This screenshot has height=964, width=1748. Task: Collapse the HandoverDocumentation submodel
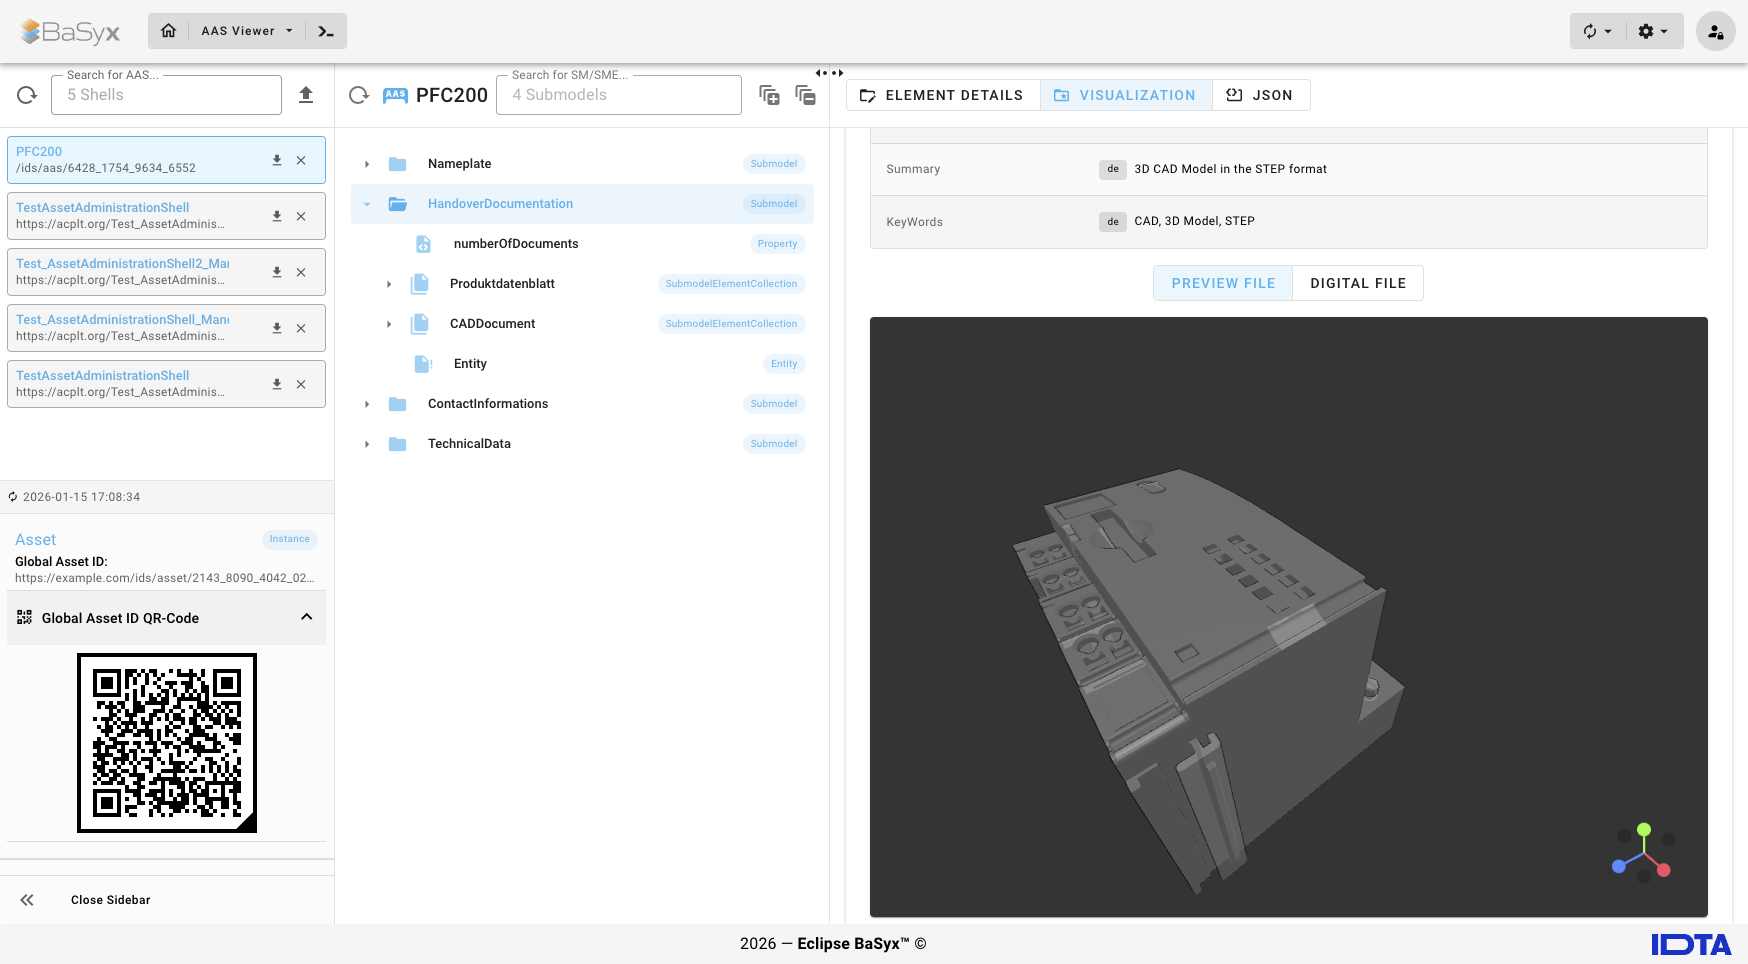click(366, 203)
